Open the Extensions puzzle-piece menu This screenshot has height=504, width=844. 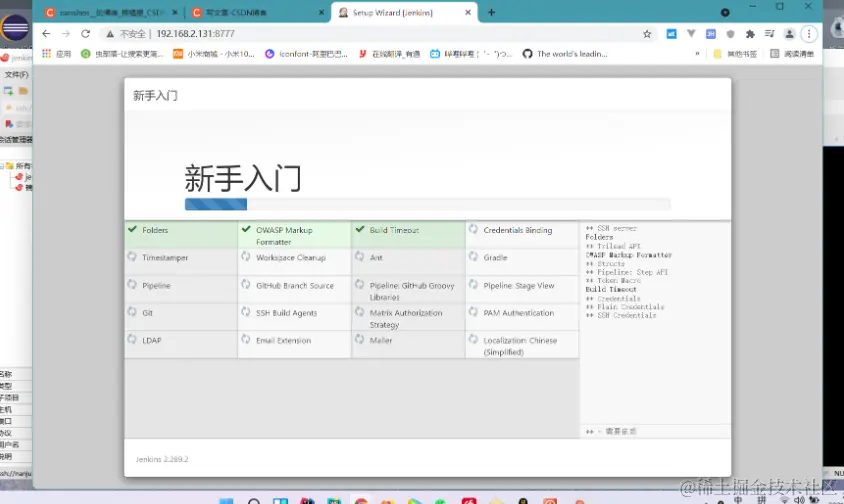[x=750, y=34]
